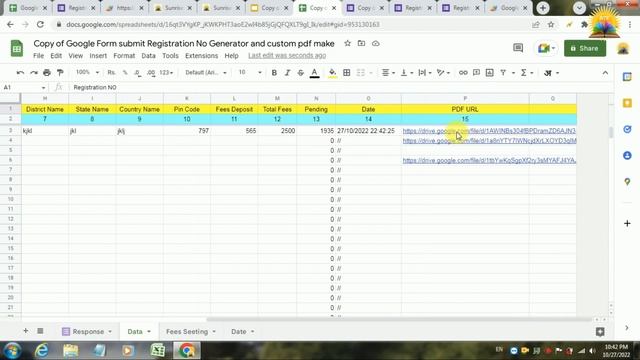Open text rotation dropdown

[x=443, y=73]
